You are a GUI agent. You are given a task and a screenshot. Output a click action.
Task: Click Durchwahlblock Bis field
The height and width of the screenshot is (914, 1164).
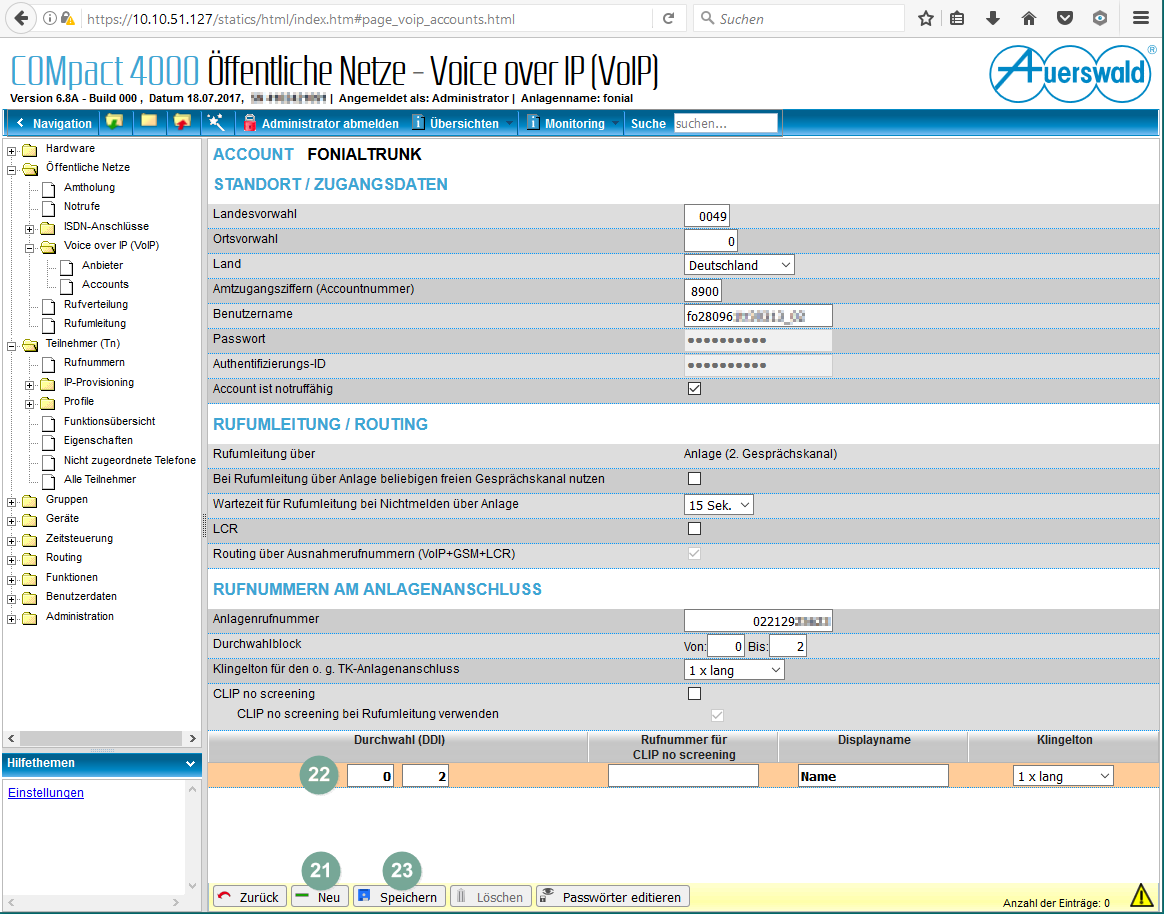click(x=788, y=646)
